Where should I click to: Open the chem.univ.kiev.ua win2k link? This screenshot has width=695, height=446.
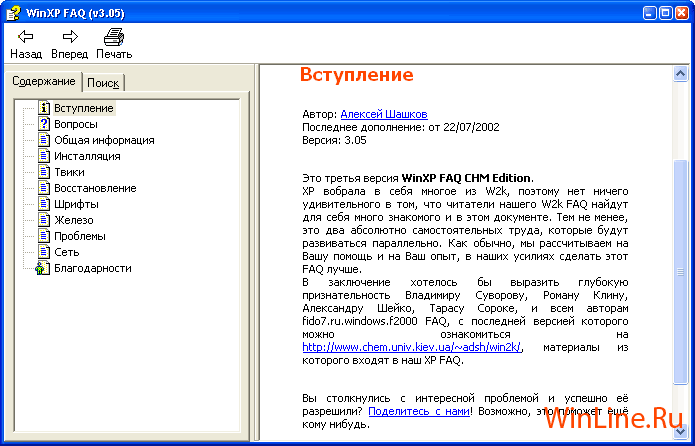click(x=412, y=347)
